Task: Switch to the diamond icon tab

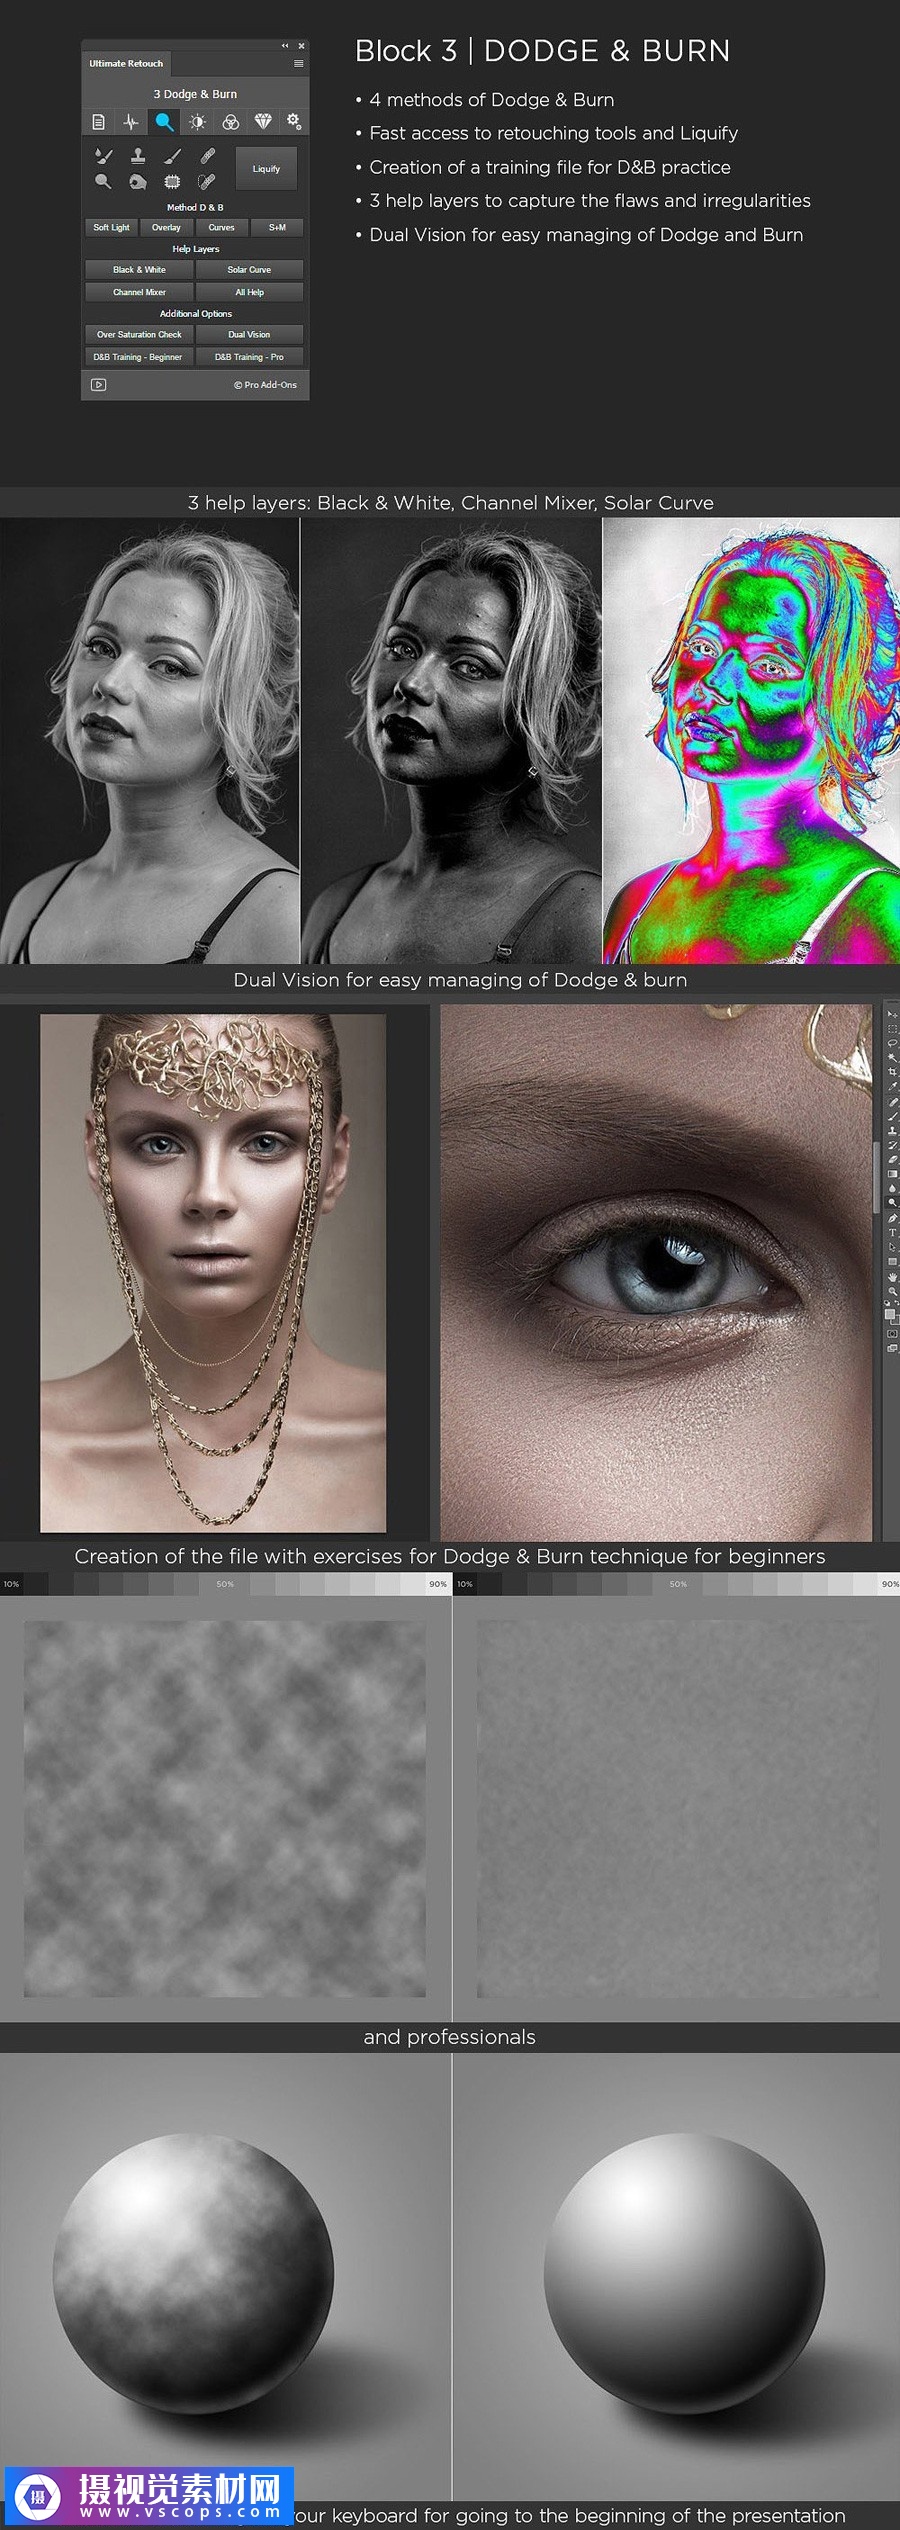Action: 263,122
